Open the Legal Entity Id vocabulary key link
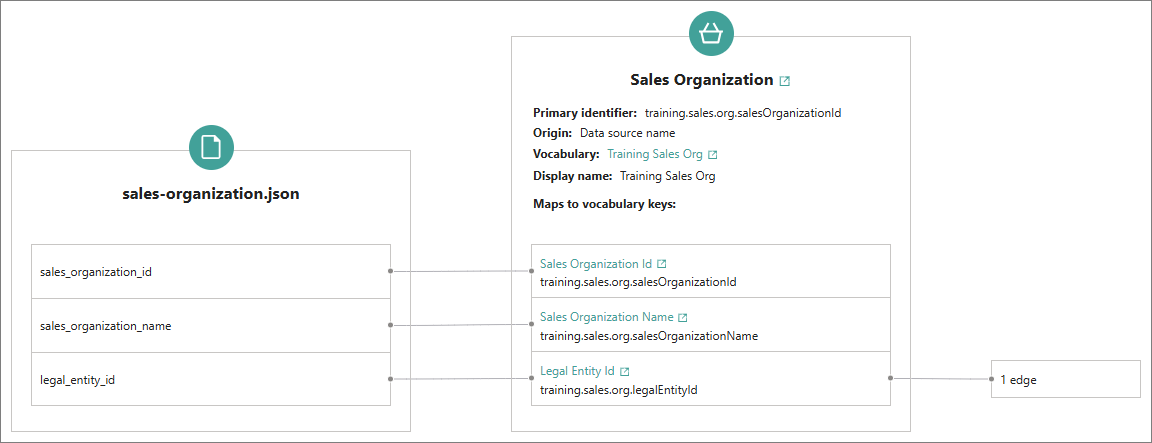1152x443 pixels. point(577,372)
